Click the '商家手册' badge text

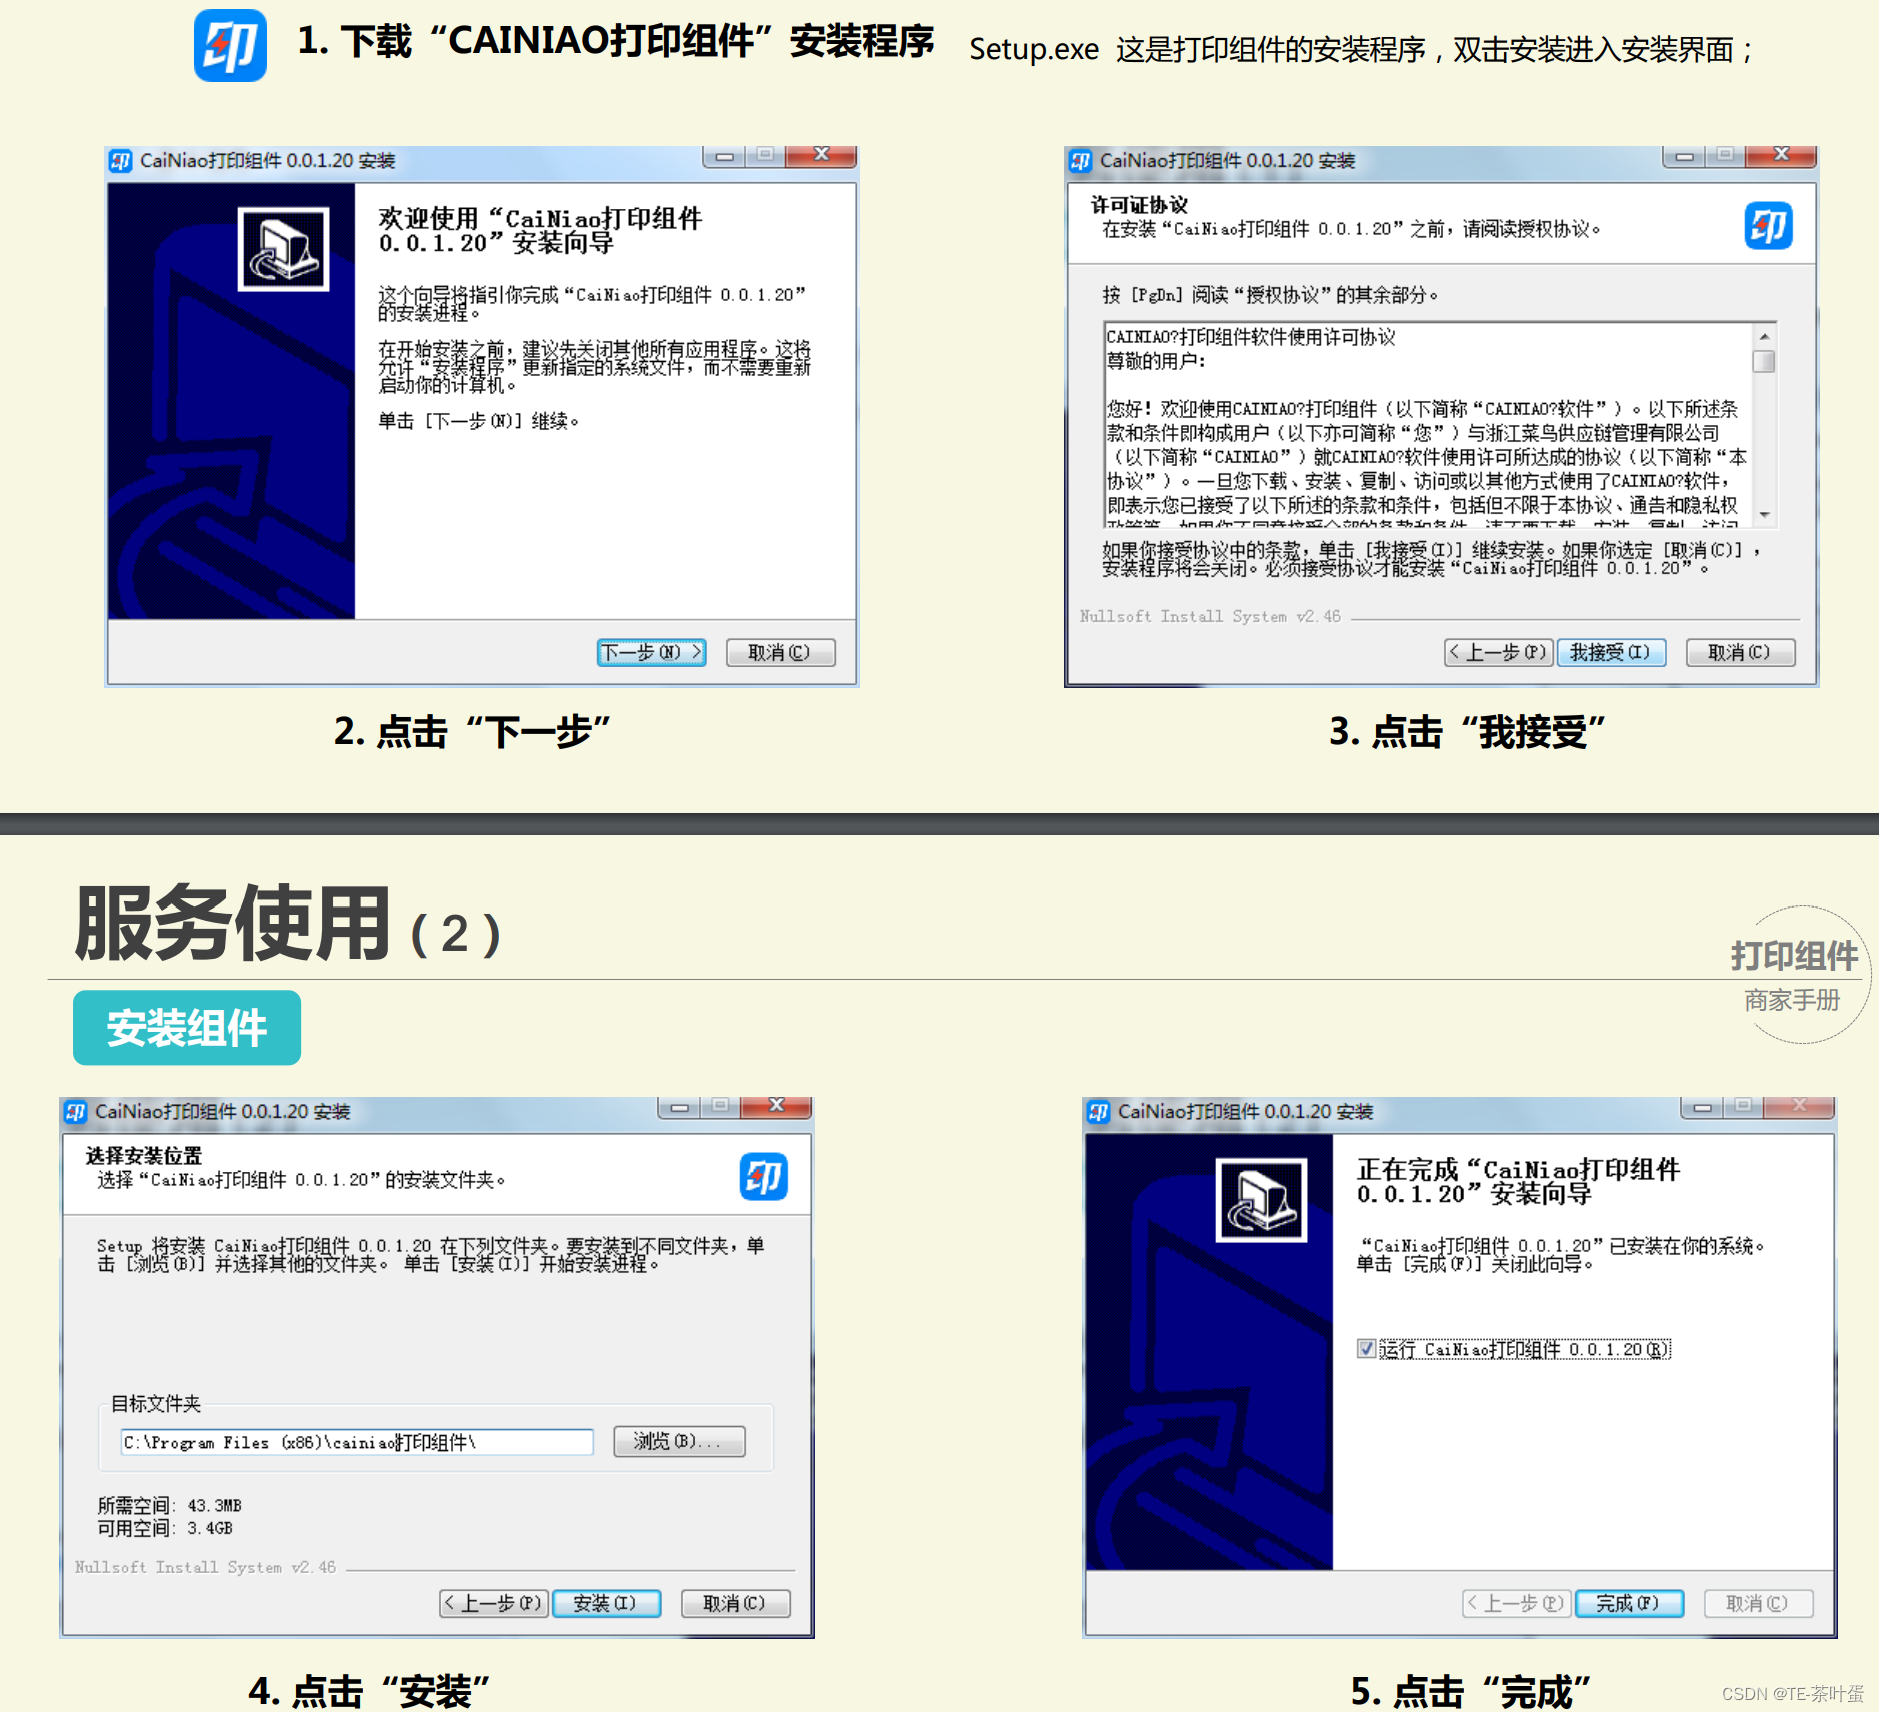[1792, 1000]
